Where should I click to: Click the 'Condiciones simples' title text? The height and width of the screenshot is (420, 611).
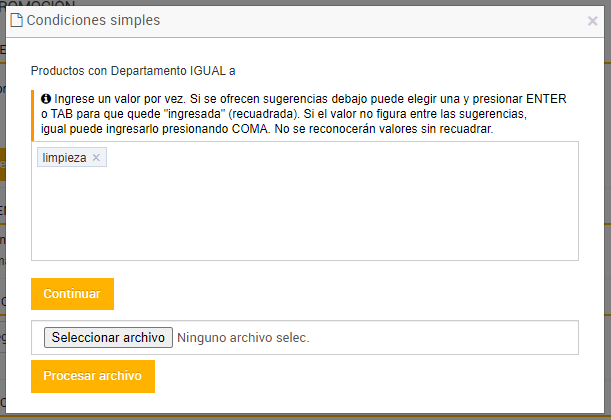(x=92, y=20)
